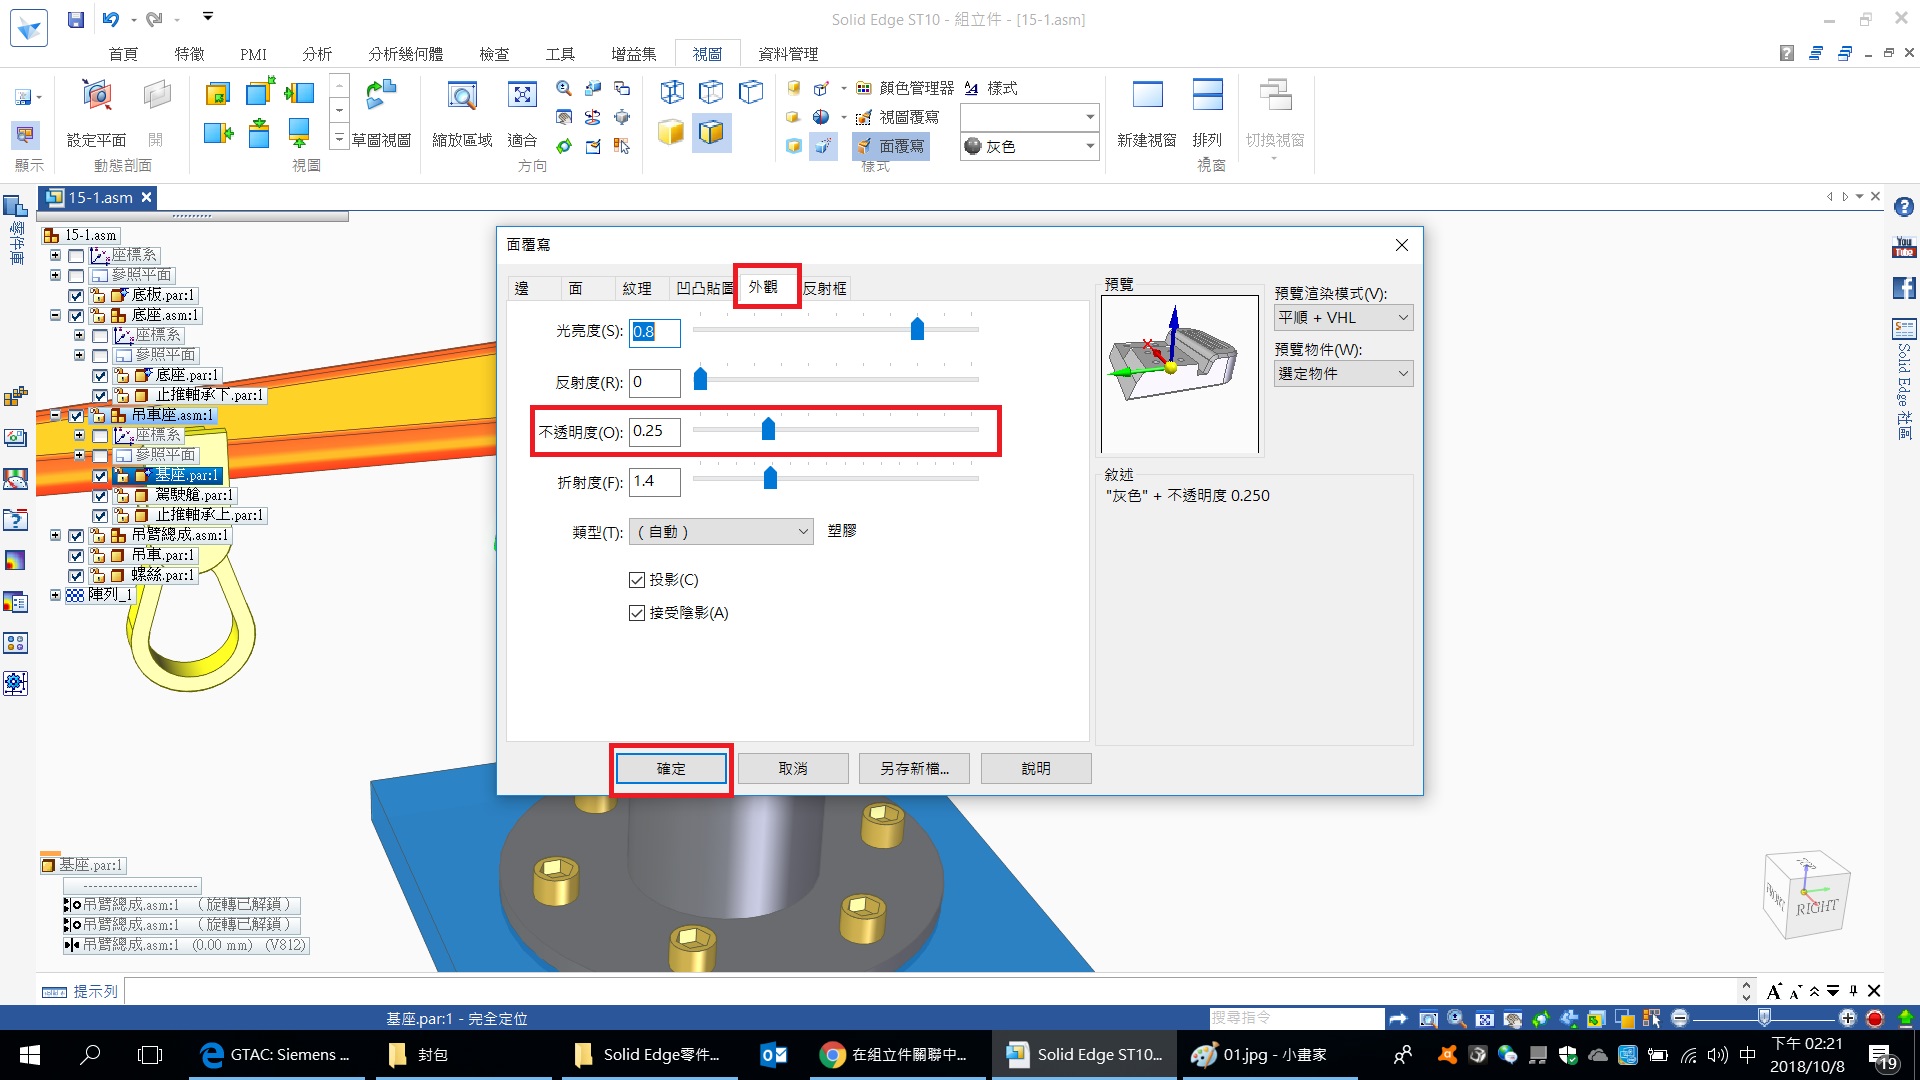Image resolution: width=1920 pixels, height=1080 pixels.
Task: Open the 類型(T) dropdown
Action: point(721,532)
